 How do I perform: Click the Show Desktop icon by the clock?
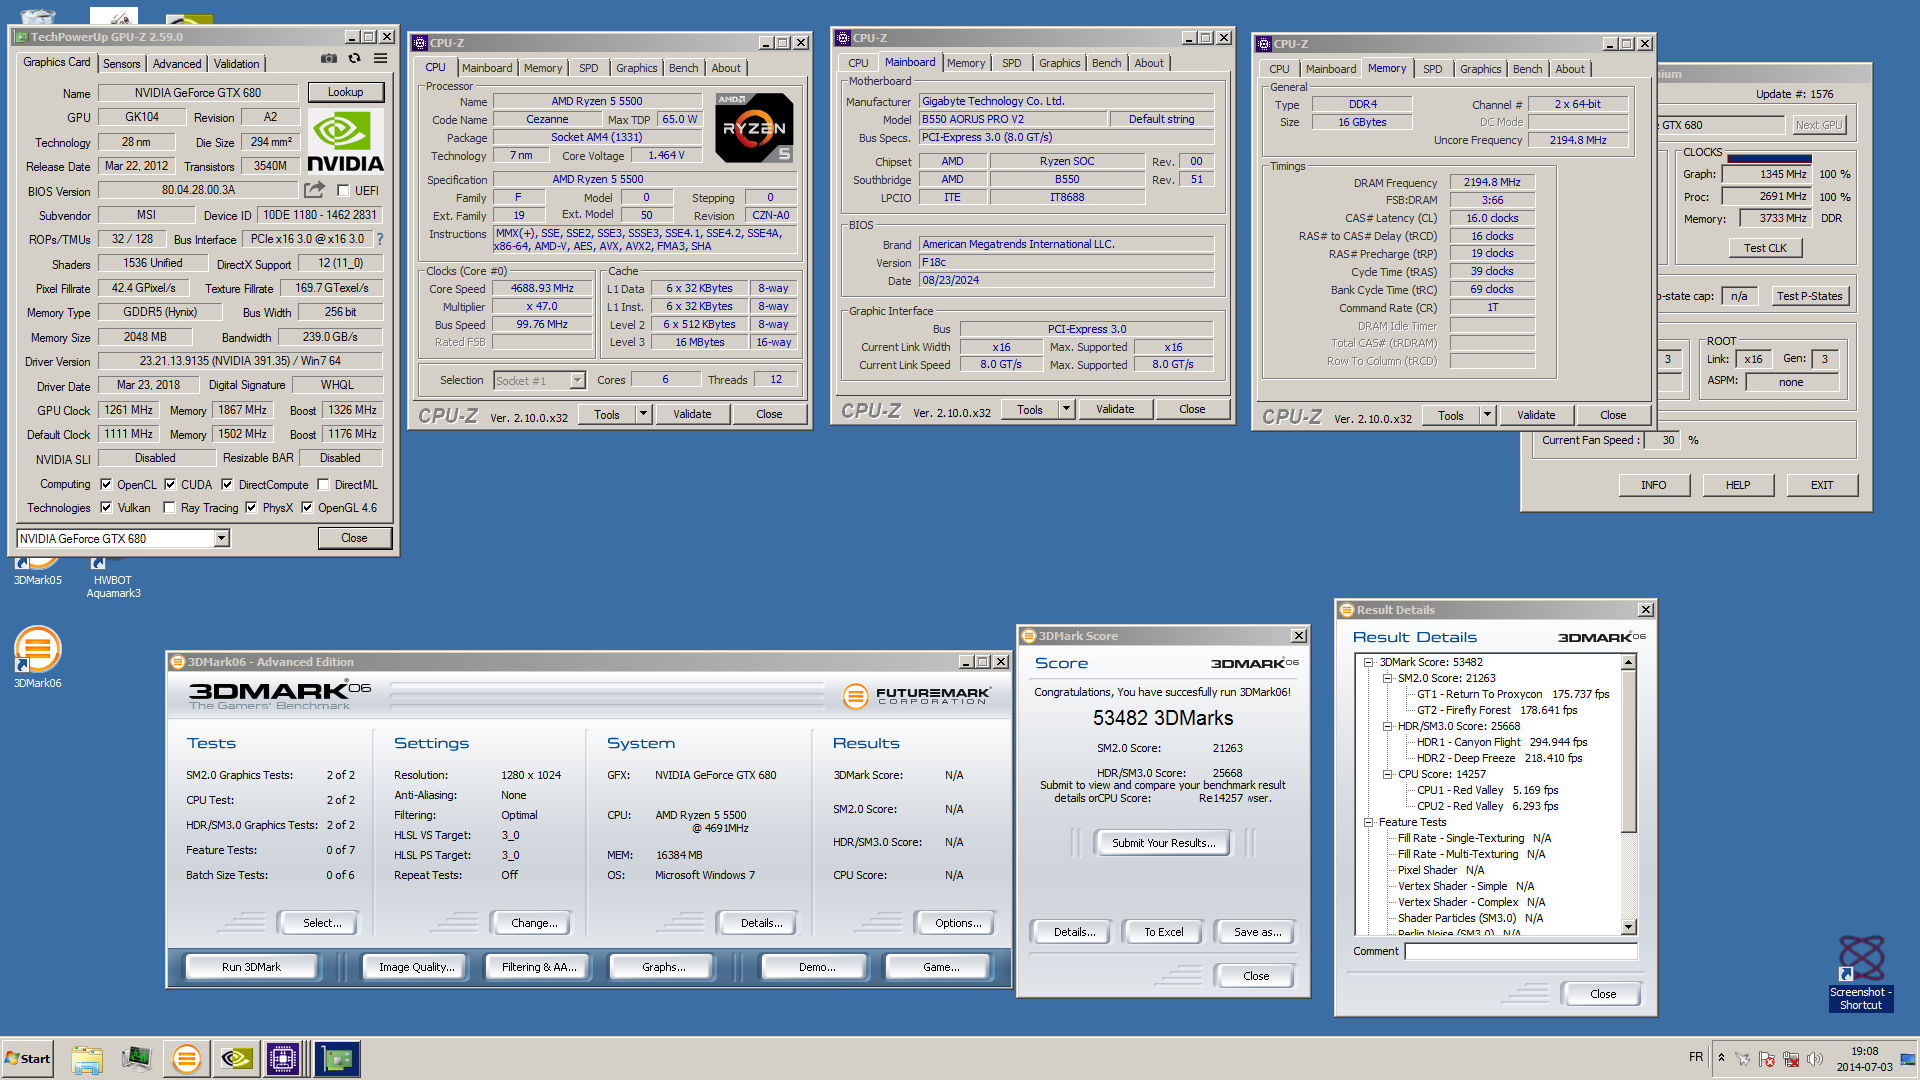coord(1908,1059)
